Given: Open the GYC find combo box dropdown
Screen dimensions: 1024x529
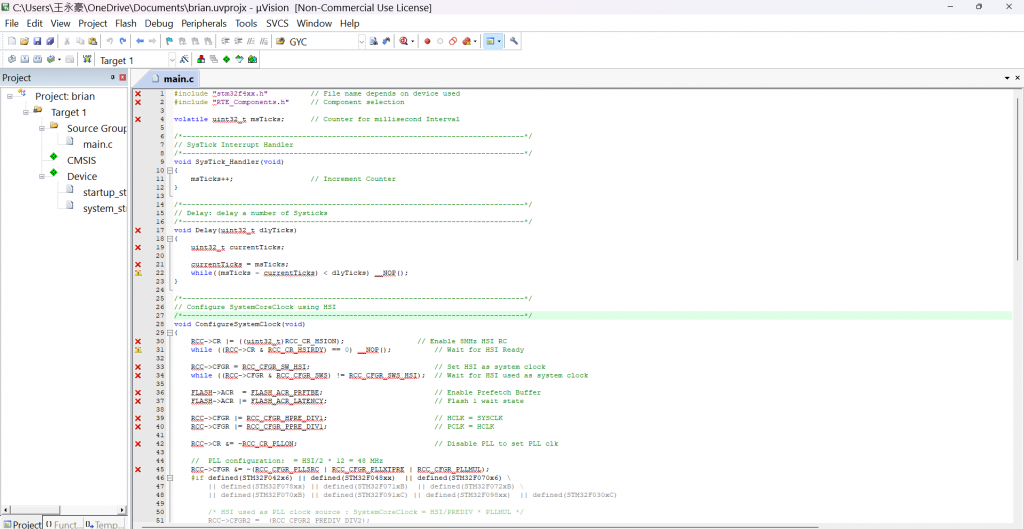Looking at the screenshot, I should pos(362,41).
